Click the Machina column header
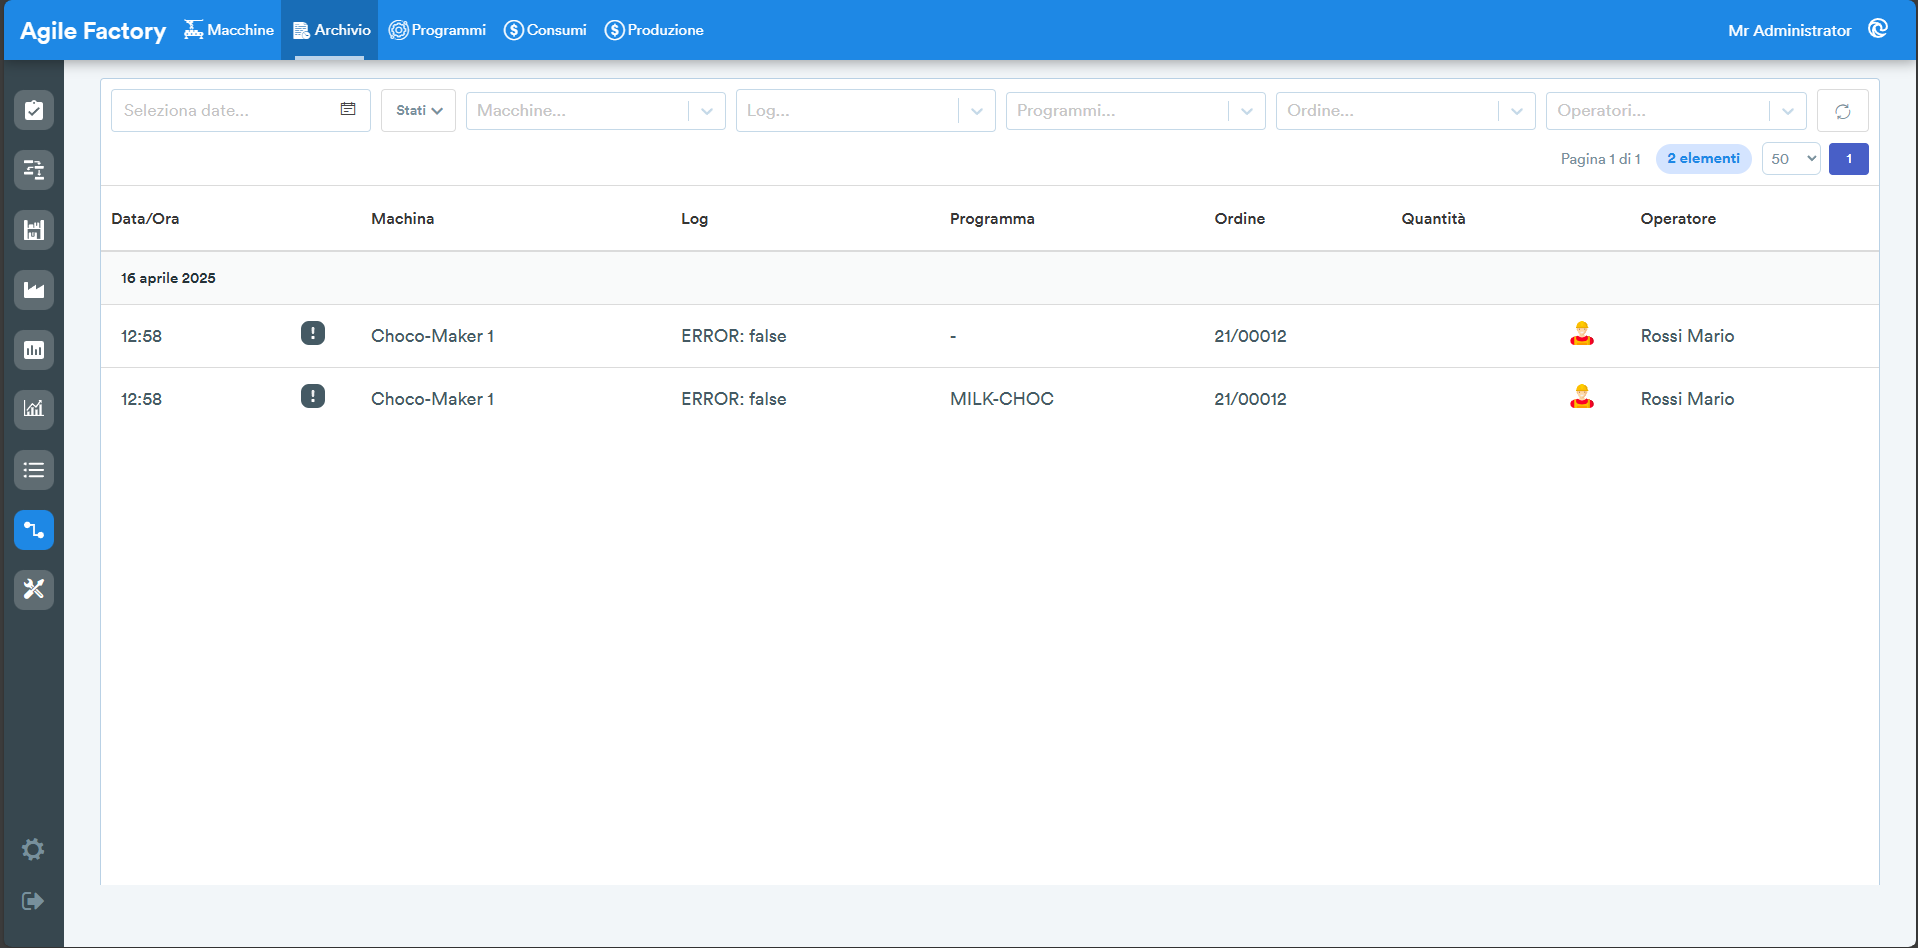The width and height of the screenshot is (1918, 948). [403, 219]
